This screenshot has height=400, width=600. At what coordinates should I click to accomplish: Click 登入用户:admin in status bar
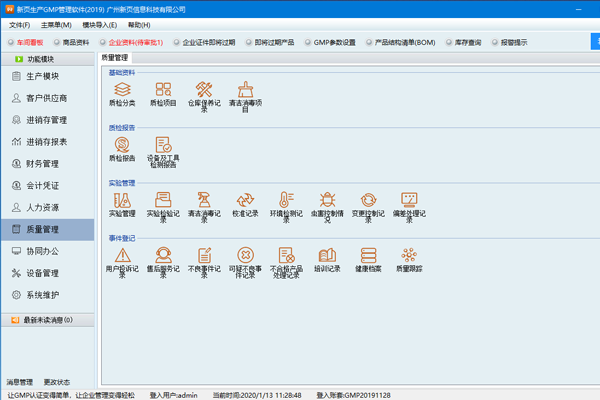click(x=174, y=395)
